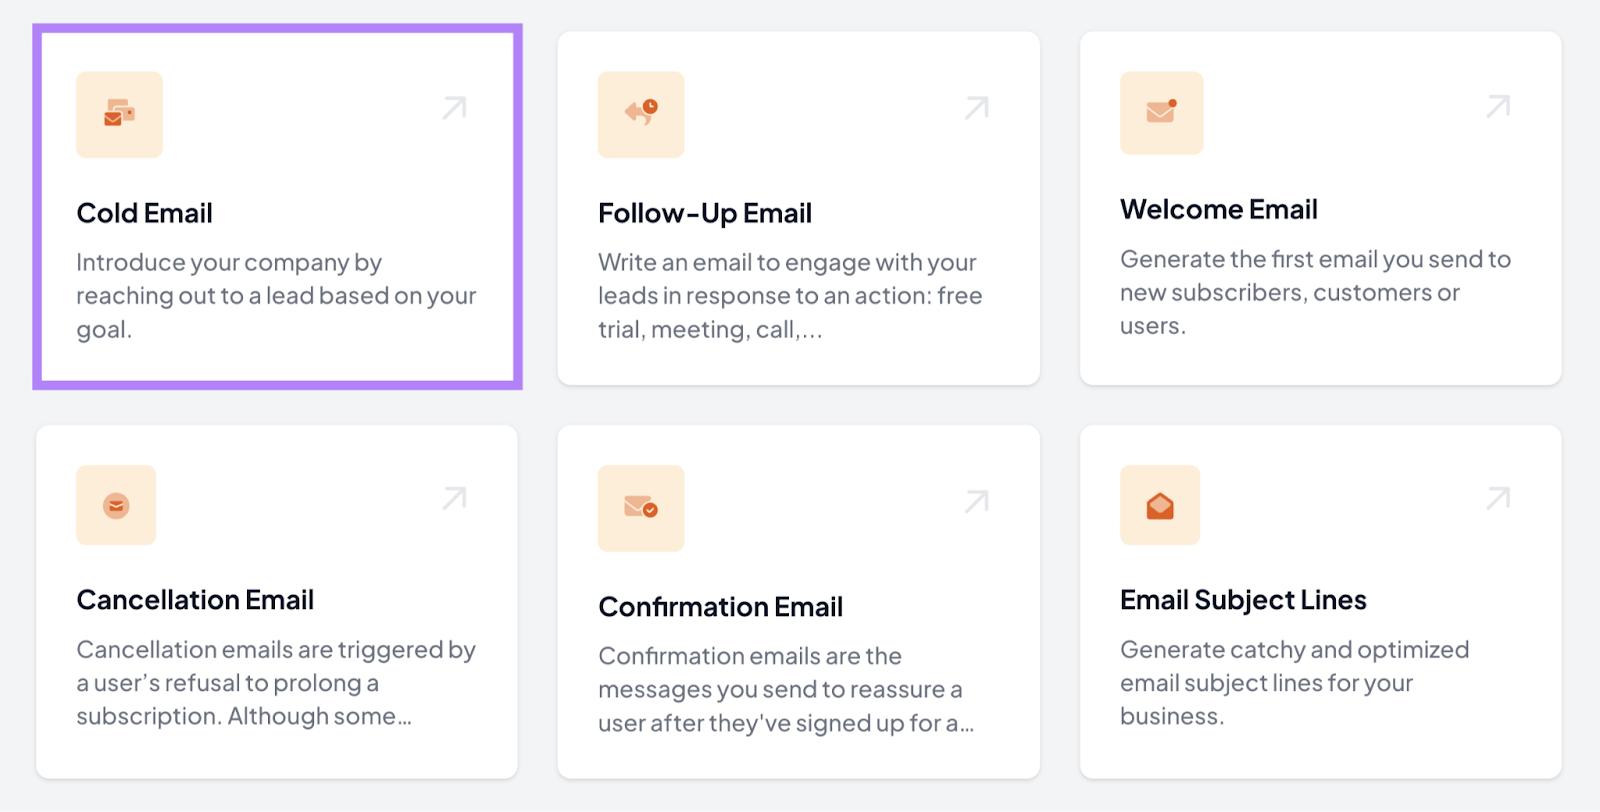Select the Confirmation Email checkmark envelope icon
This screenshot has width=1600, height=812.
640,508
